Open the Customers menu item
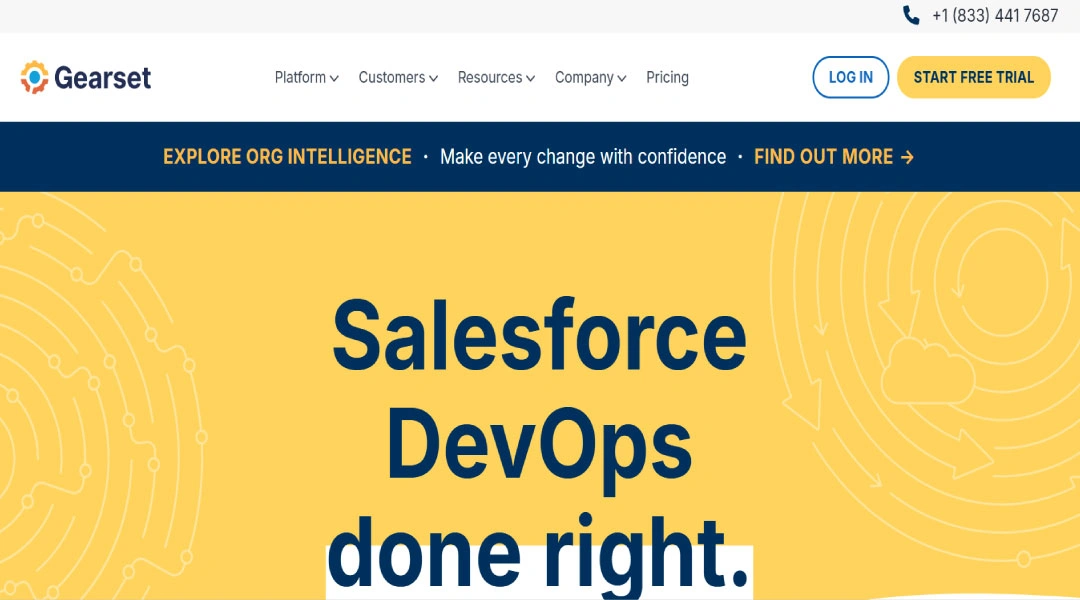This screenshot has width=1080, height=600. [x=391, y=77]
